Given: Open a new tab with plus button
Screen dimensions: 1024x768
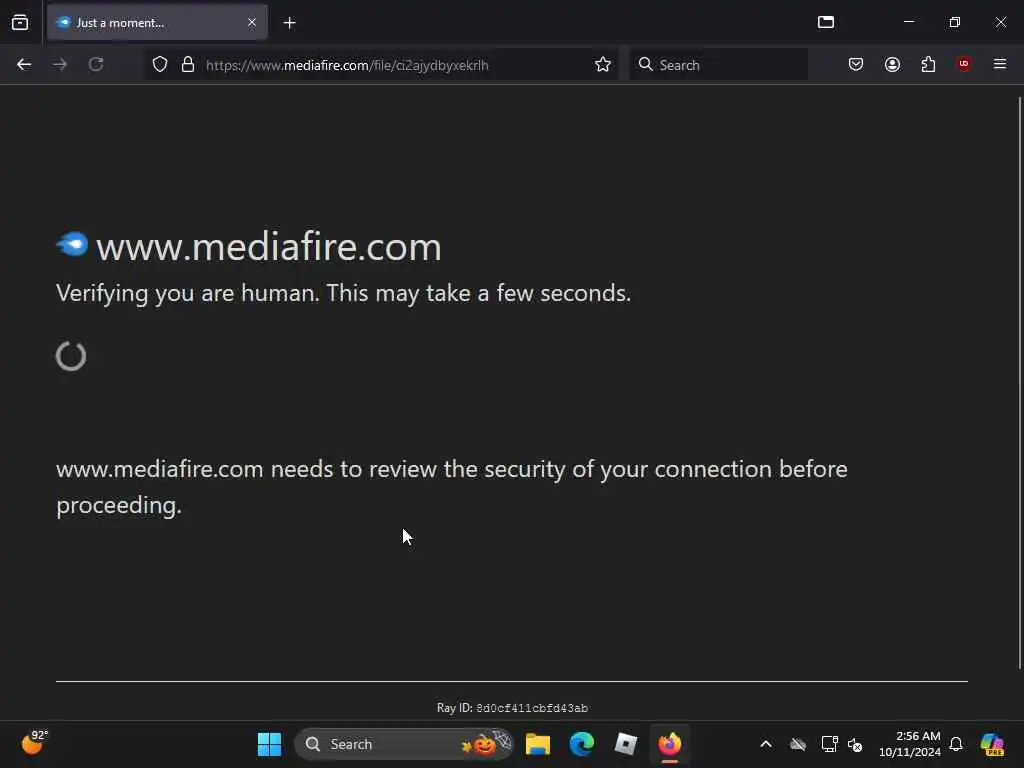Looking at the screenshot, I should [289, 23].
